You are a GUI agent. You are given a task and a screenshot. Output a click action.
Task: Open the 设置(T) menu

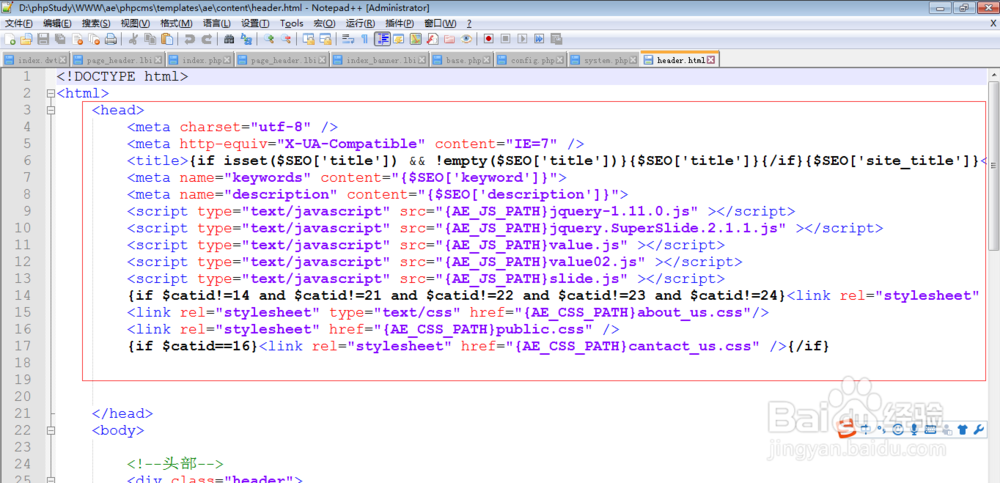255,23
